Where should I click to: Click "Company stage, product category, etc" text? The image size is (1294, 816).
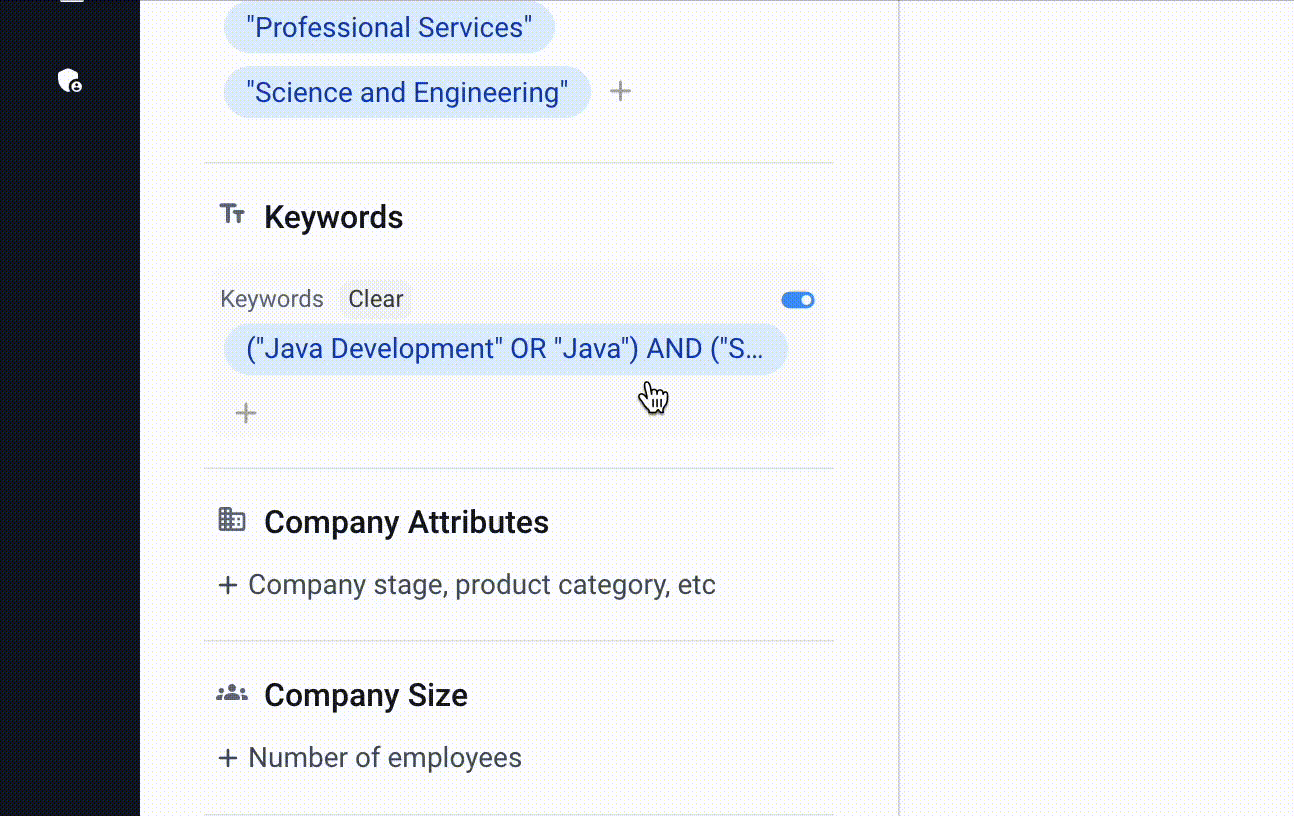point(482,585)
